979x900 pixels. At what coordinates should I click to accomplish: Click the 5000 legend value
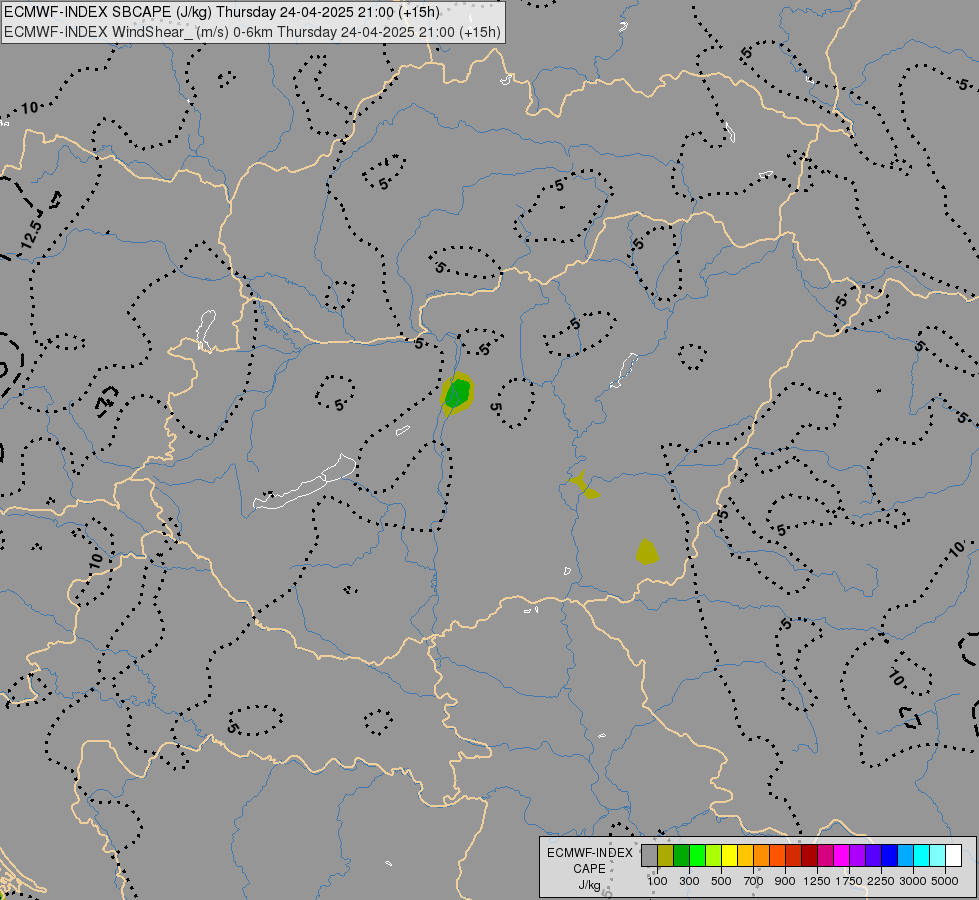[945, 881]
